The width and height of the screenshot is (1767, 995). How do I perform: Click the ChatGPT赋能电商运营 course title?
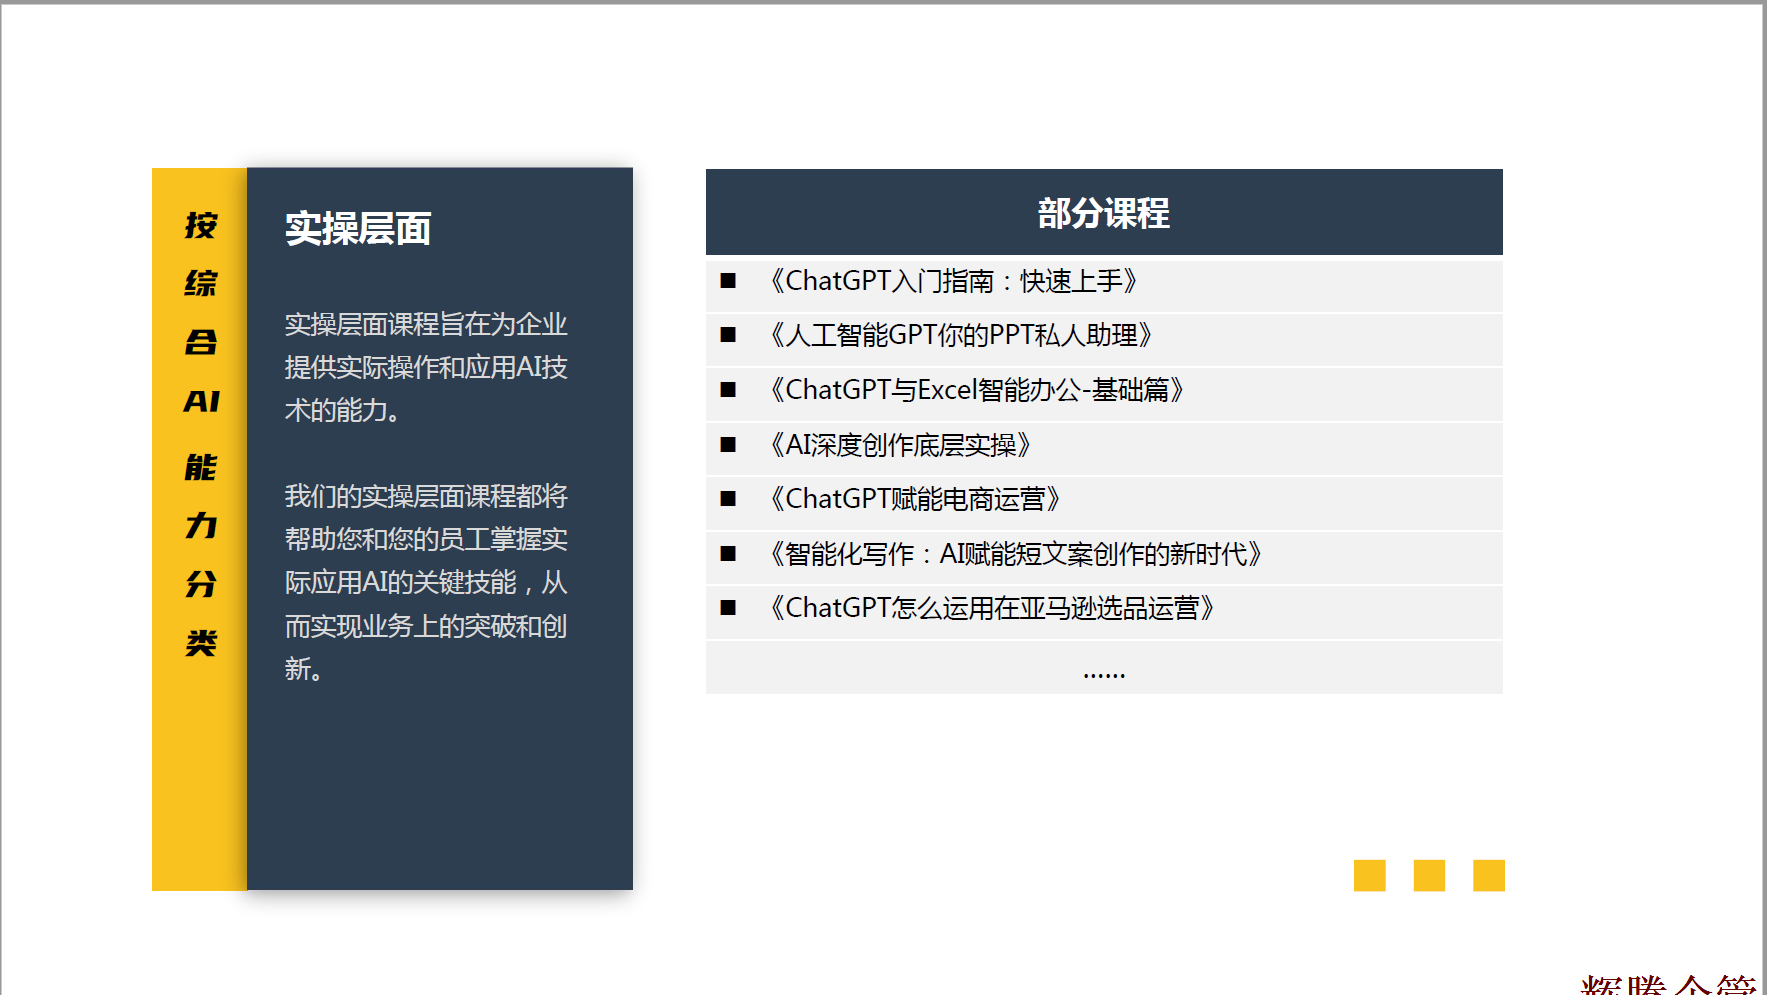(914, 499)
